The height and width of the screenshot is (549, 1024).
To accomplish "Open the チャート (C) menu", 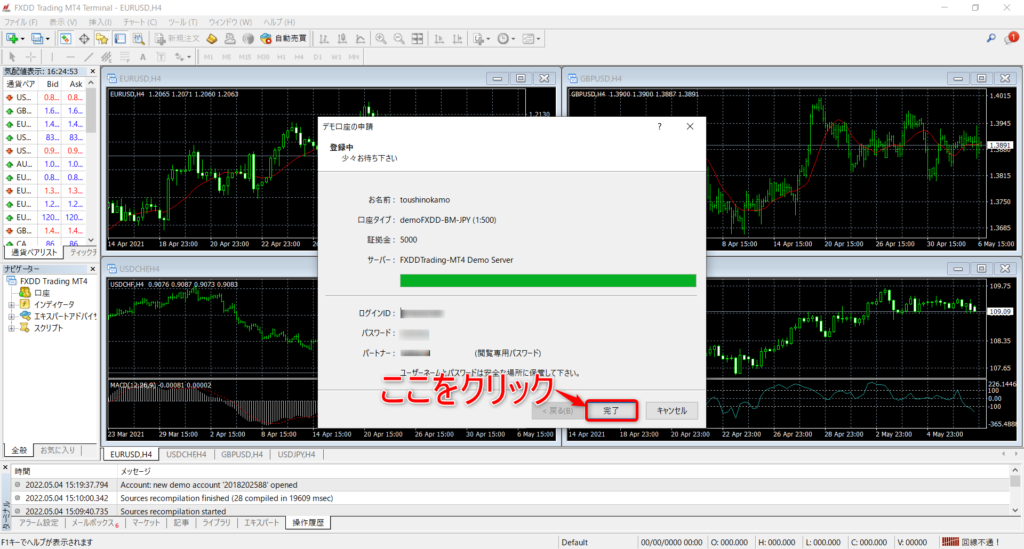I will 140,22.
